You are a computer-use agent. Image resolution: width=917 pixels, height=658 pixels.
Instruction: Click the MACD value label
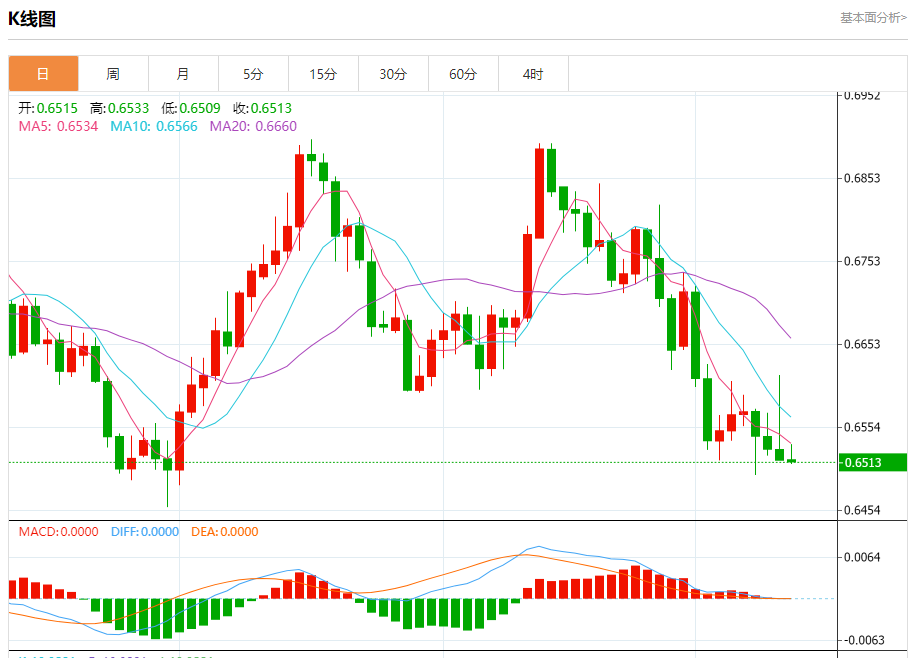coord(58,532)
